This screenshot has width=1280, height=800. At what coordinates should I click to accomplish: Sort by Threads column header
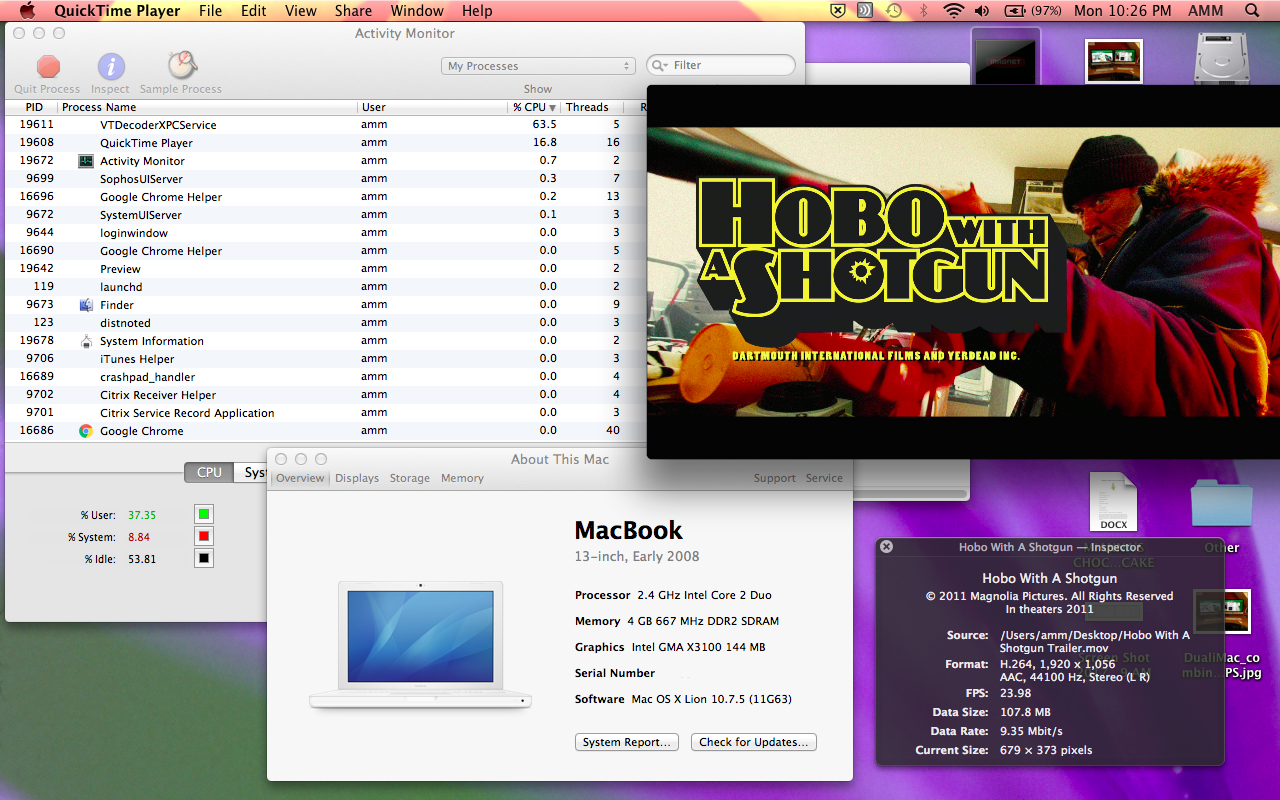[x=592, y=107]
